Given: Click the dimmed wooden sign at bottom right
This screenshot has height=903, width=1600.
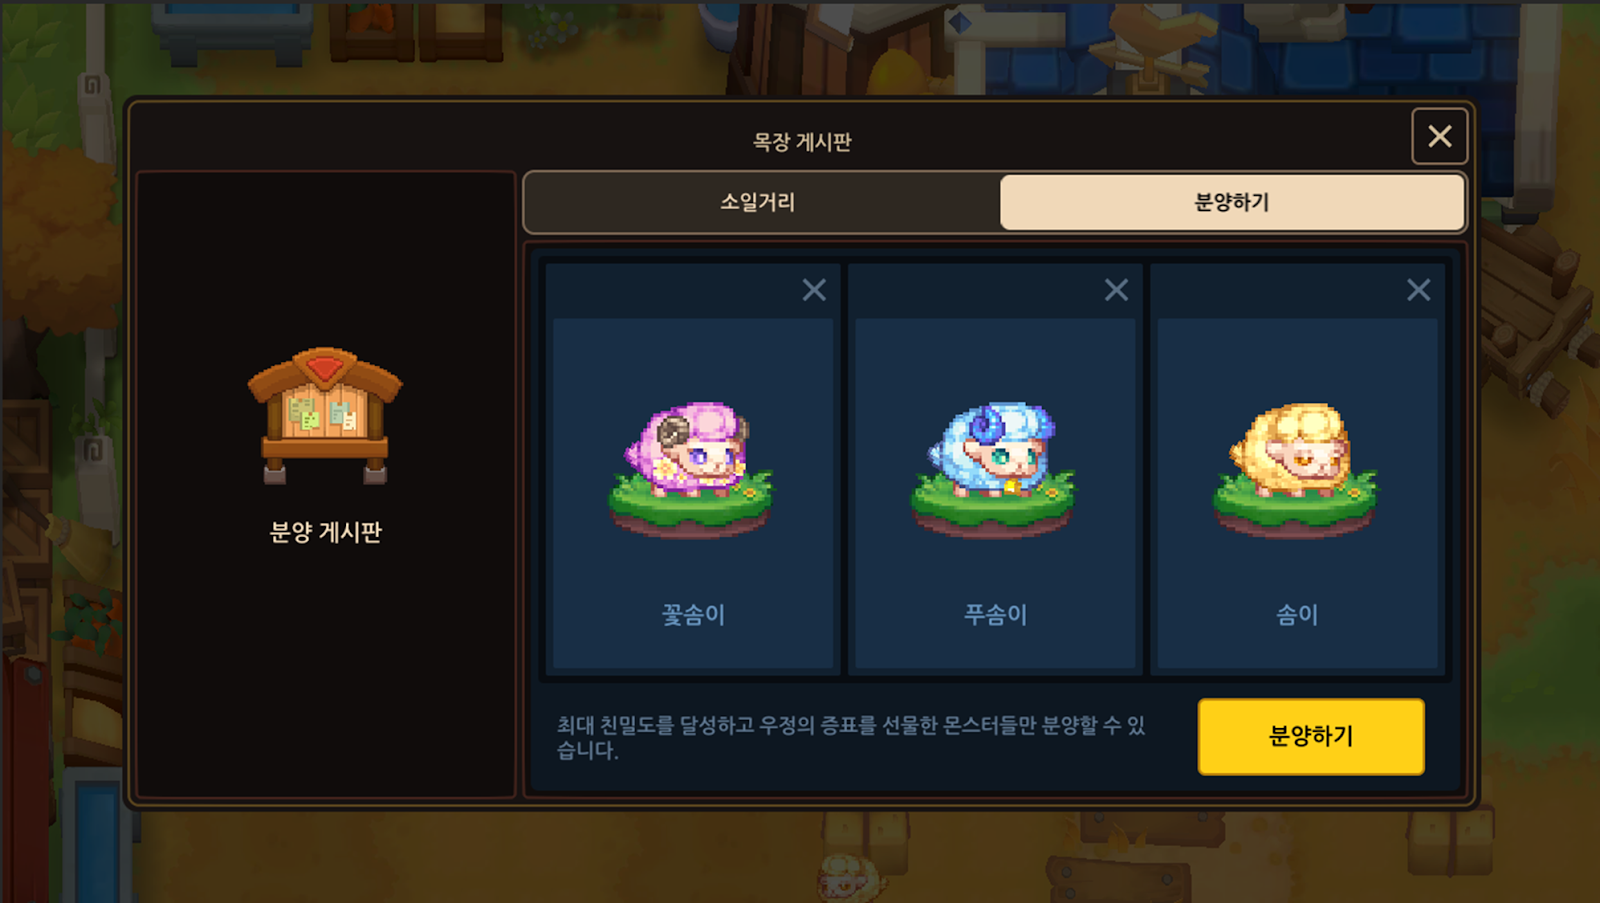Looking at the screenshot, I should click(x=1117, y=879).
